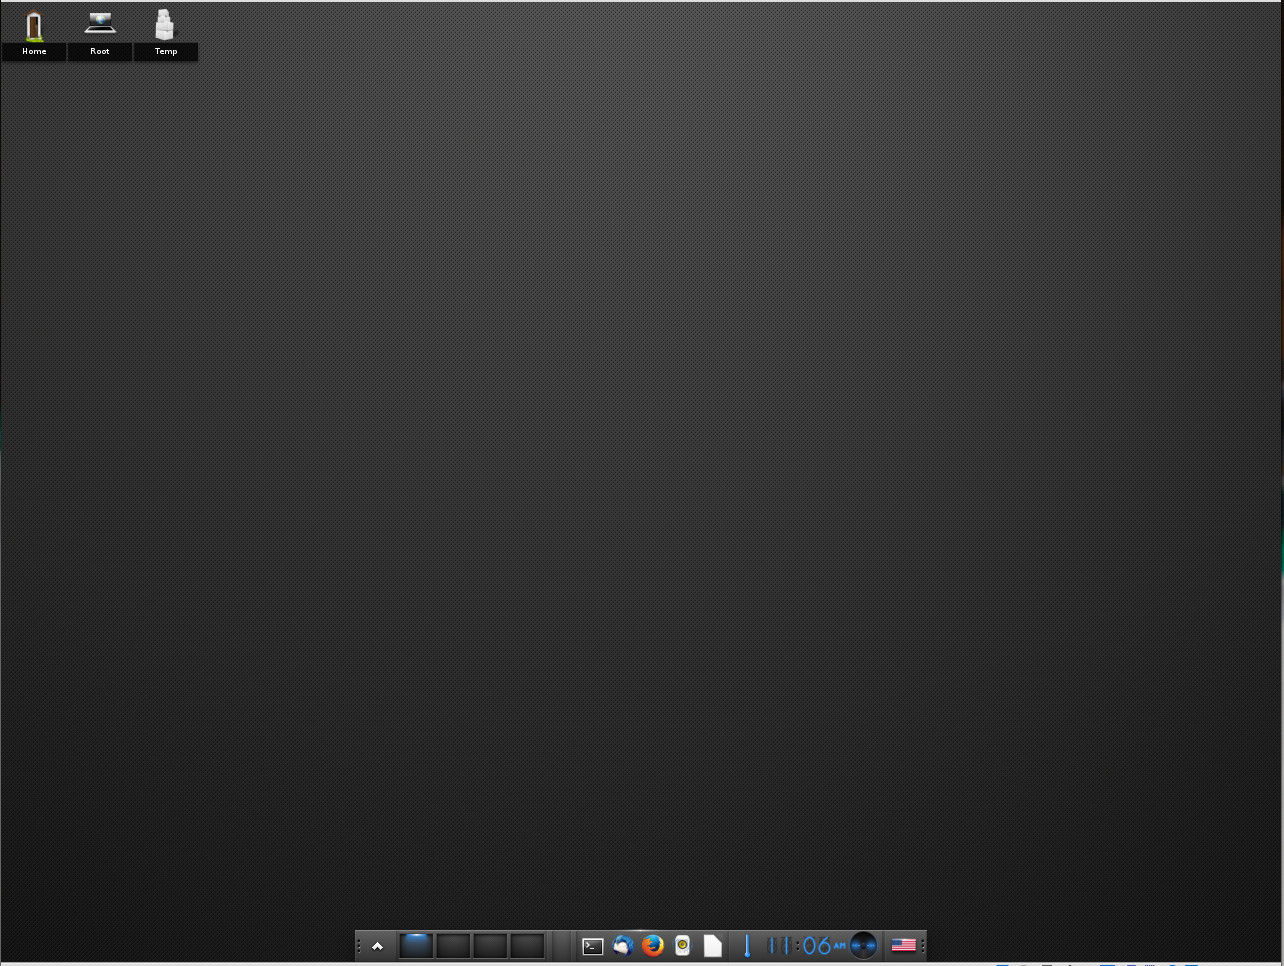Open the round blue mixer gadget
Image resolution: width=1284 pixels, height=966 pixels.
tap(864, 945)
